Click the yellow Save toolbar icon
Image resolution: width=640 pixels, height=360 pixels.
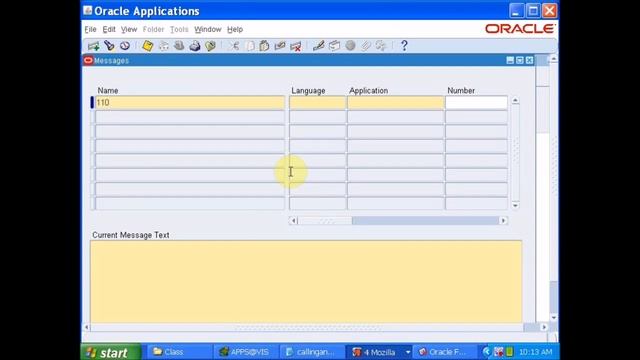(148, 46)
